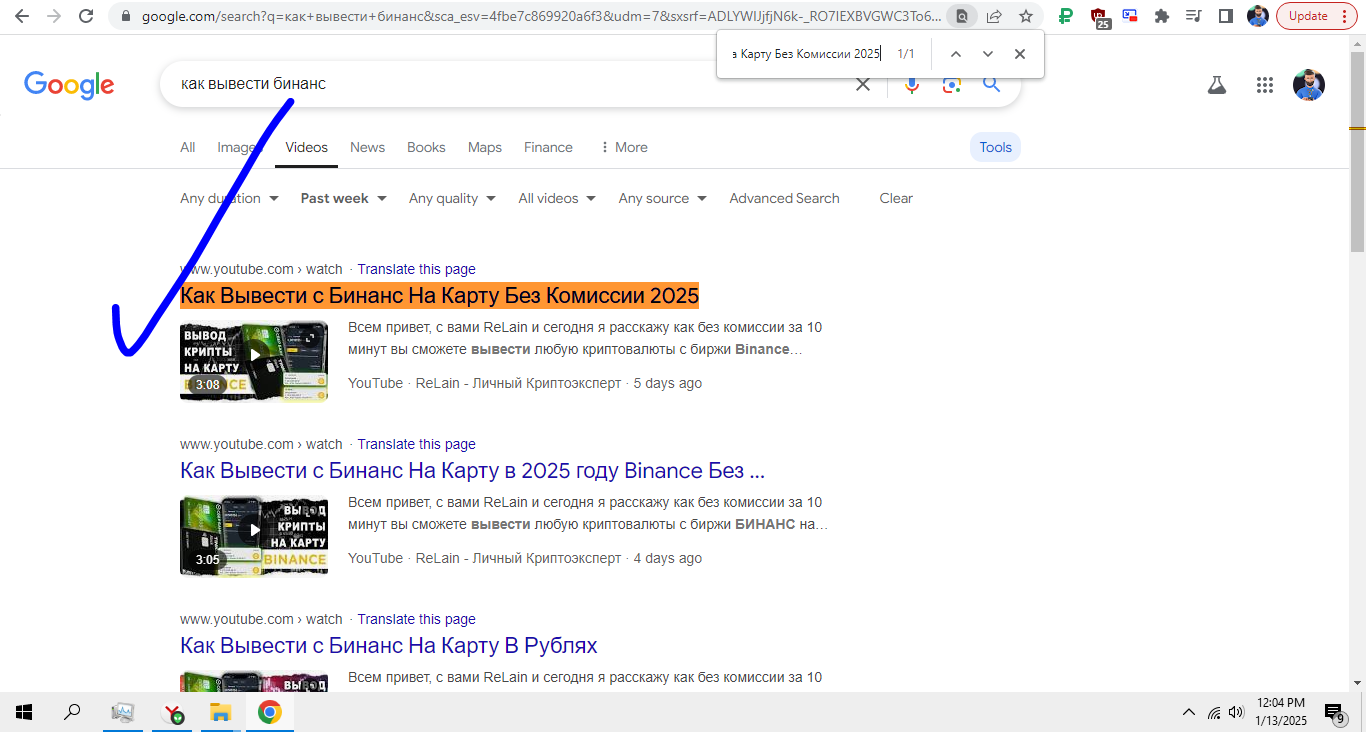Go to the Google homepage logo

point(69,85)
